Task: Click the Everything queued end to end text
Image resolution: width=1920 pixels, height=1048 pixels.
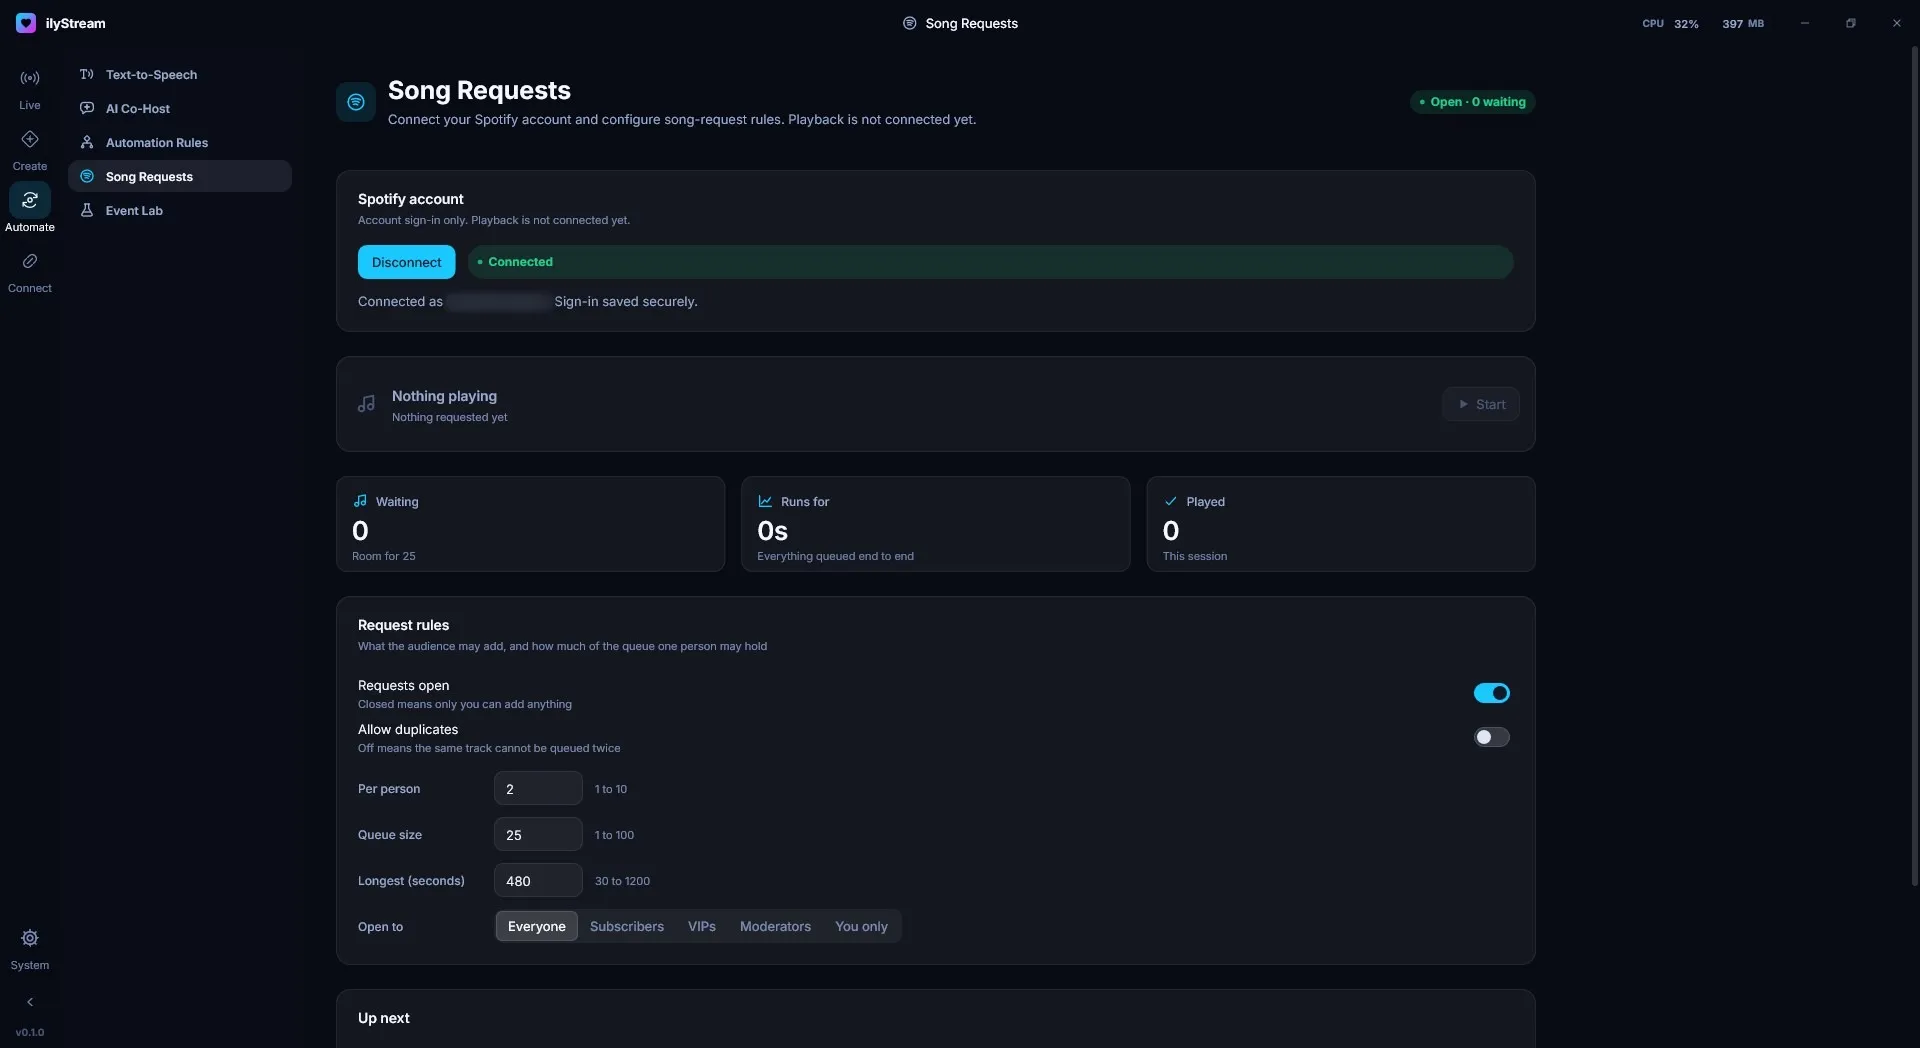Action: (x=835, y=557)
